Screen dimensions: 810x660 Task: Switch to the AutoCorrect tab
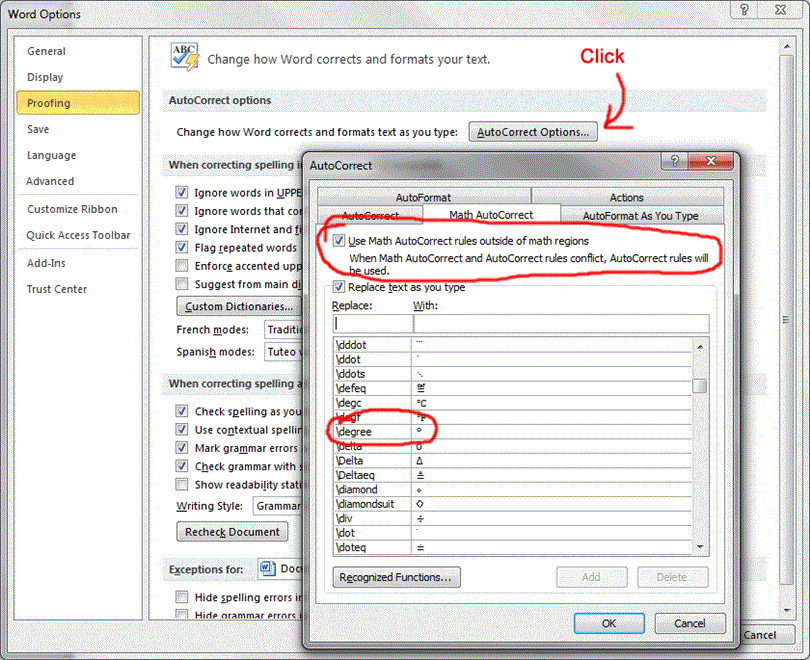[370, 215]
